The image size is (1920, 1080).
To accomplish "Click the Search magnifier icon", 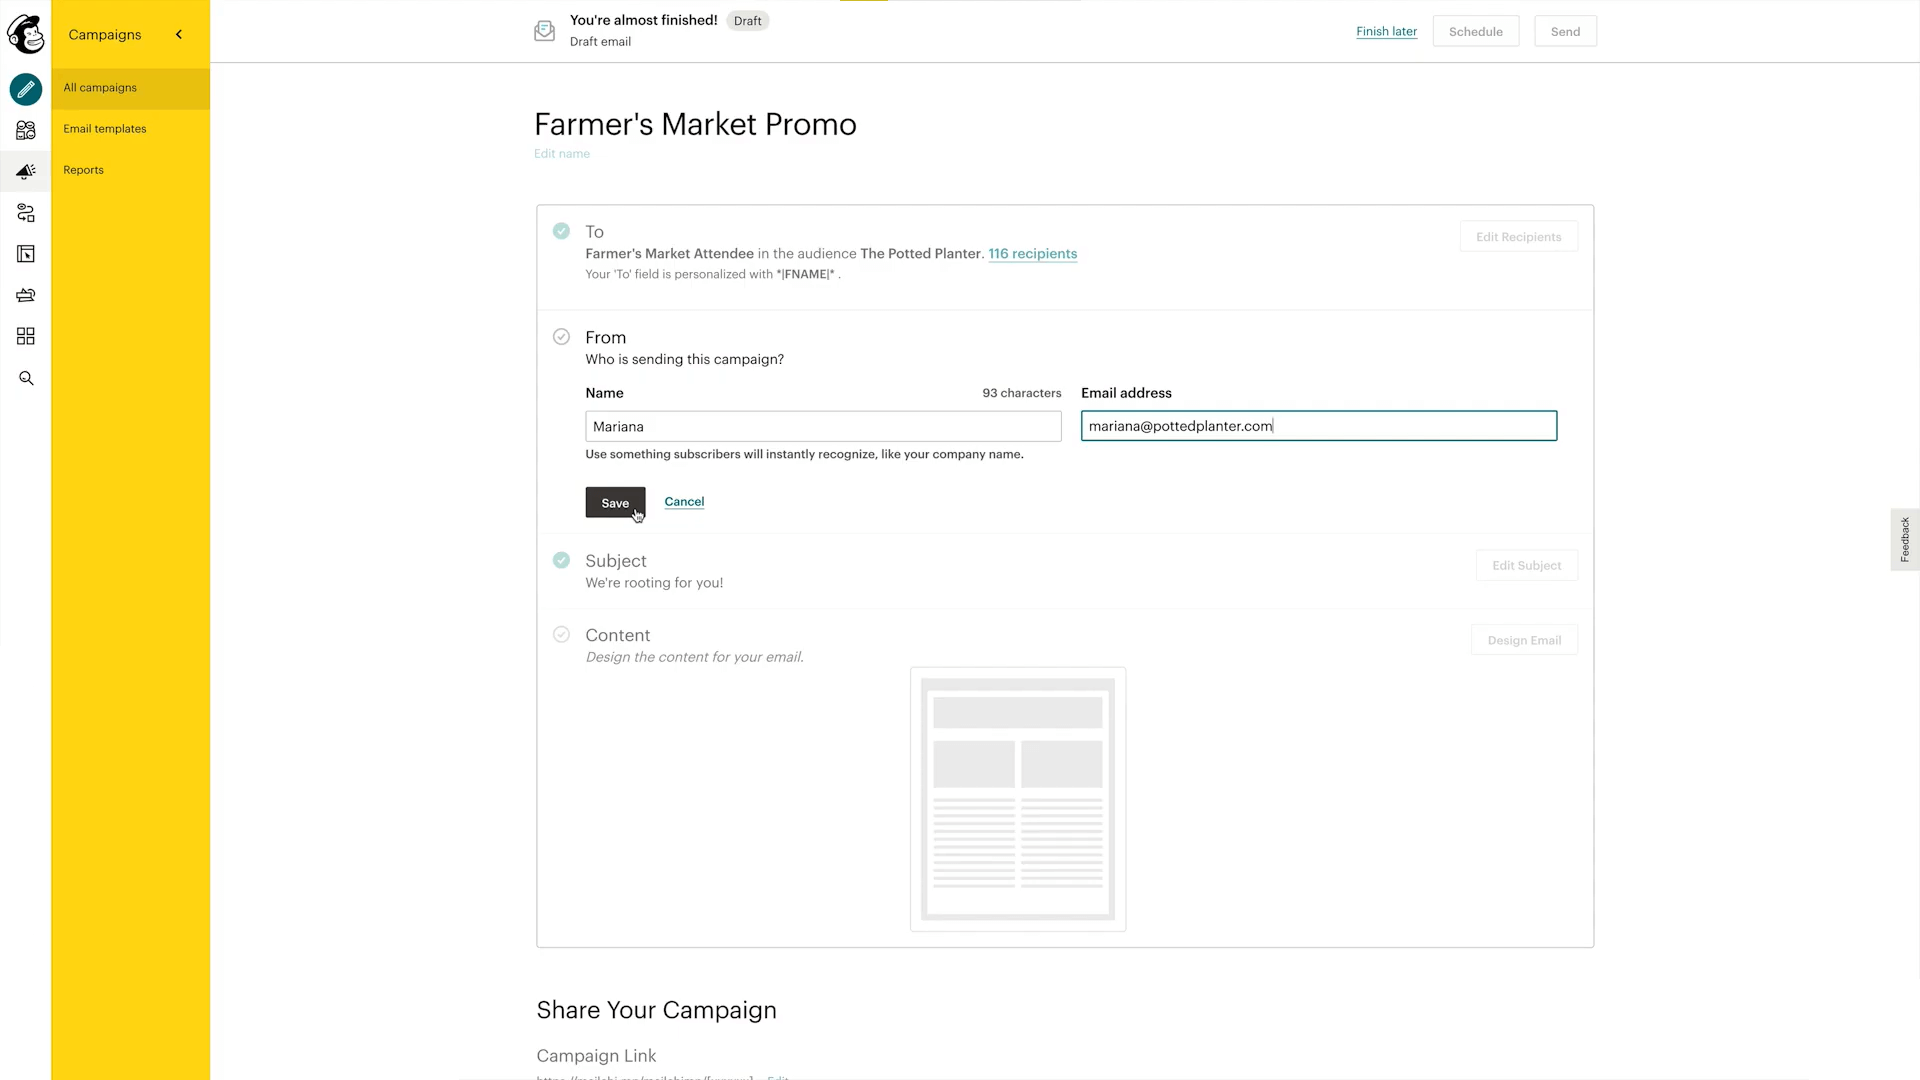I will [26, 378].
